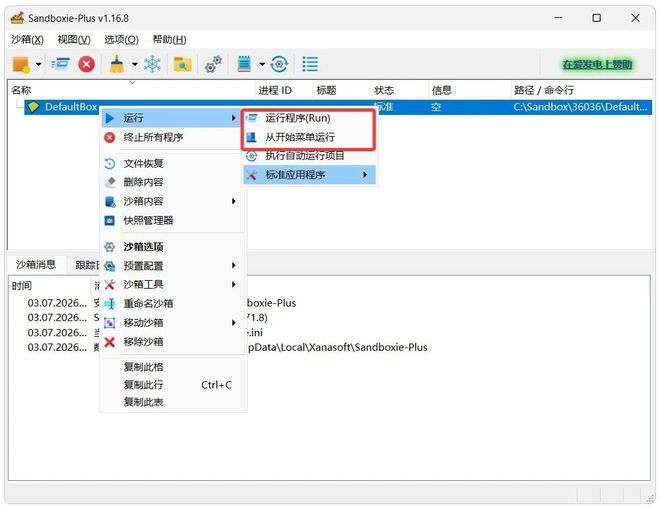Screen dimensions: 660x508
Task: Click the snapshot icon beside 快照管理器
Action: pos(110,221)
